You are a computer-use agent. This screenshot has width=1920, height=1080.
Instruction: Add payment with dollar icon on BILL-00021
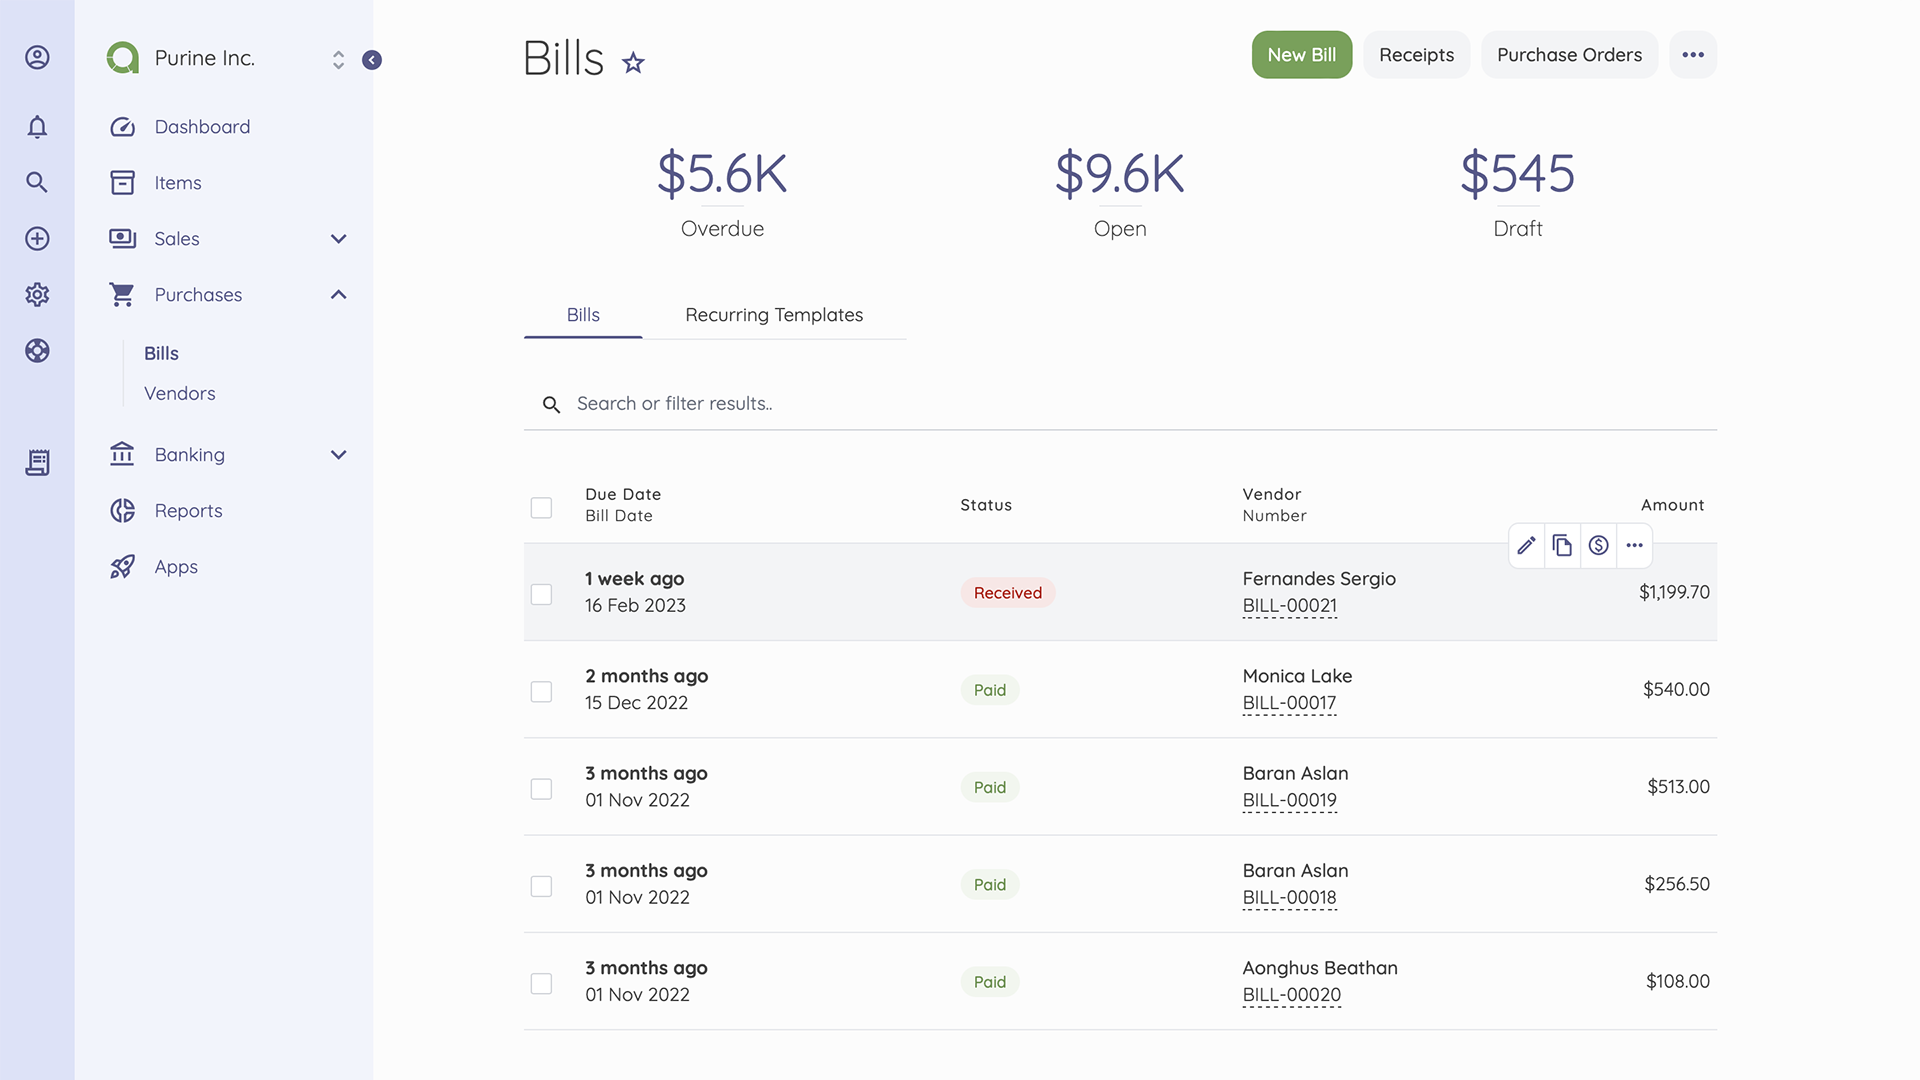1598,545
